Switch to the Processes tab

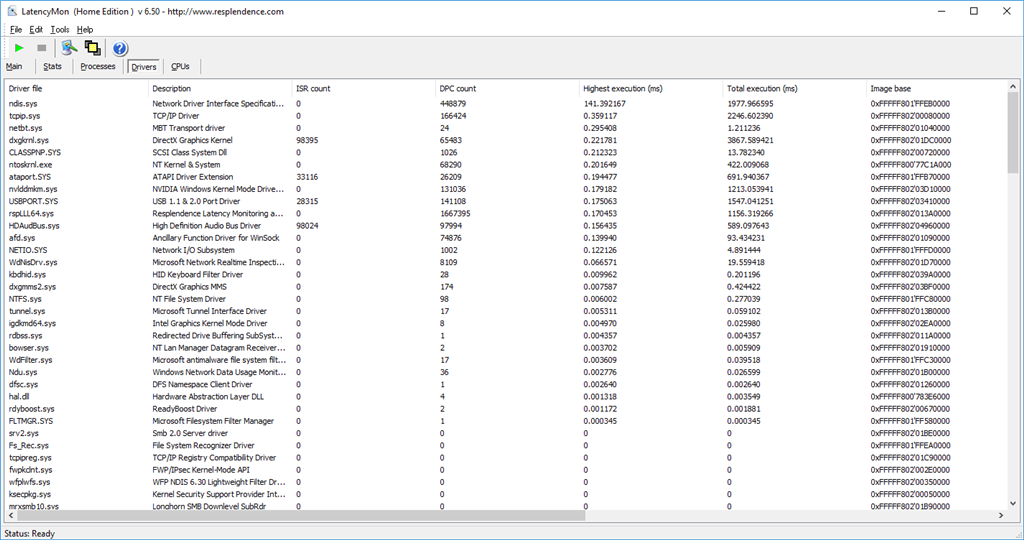pos(97,67)
